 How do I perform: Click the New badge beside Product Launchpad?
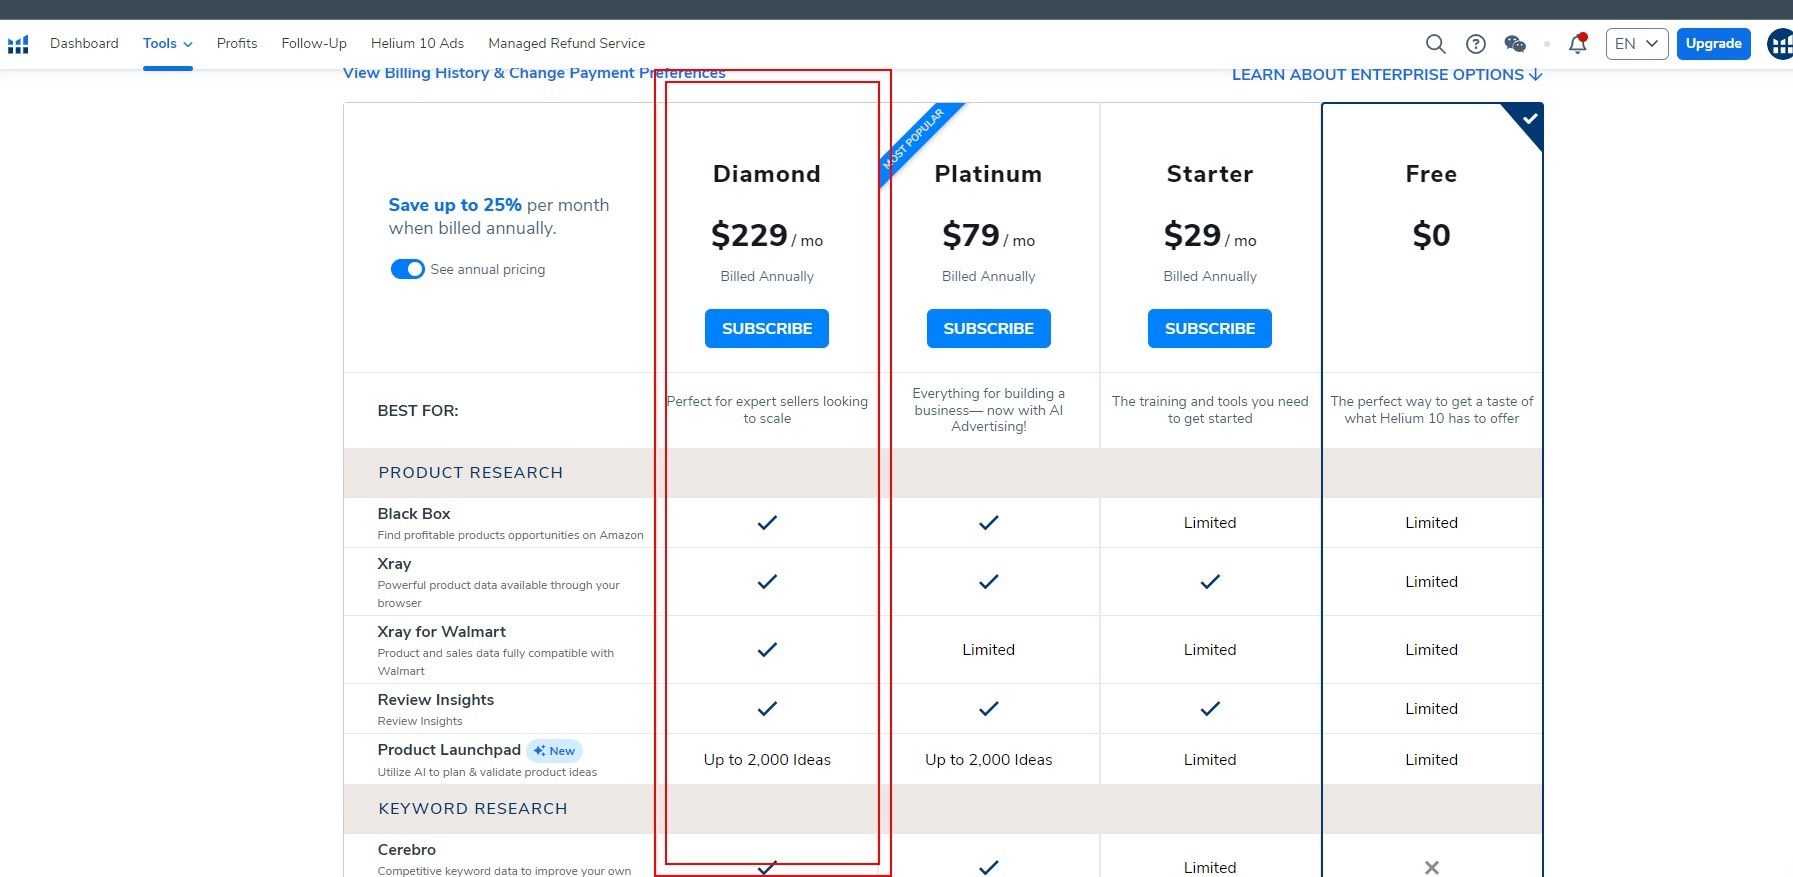[x=554, y=751]
